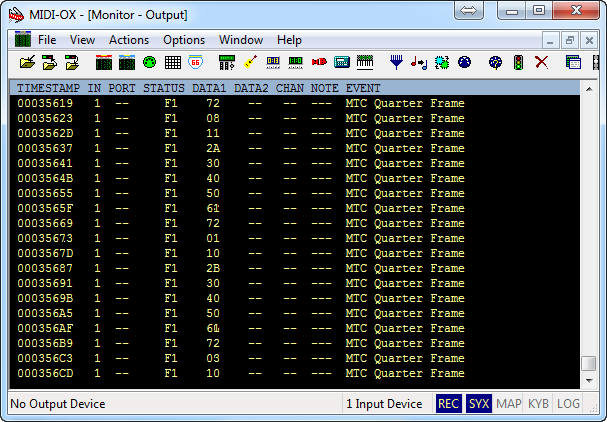
Task: Expand the Actions menu
Action: [x=128, y=40]
